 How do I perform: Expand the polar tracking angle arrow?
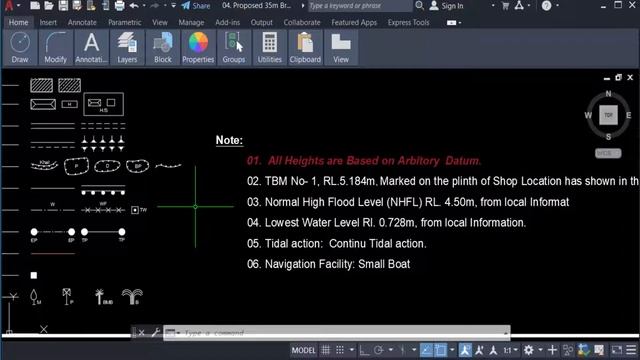(x=391, y=350)
